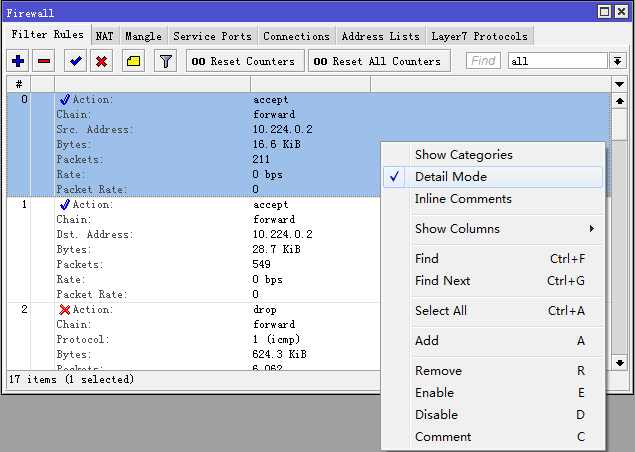Open the funnel Filter icon

click(166, 61)
